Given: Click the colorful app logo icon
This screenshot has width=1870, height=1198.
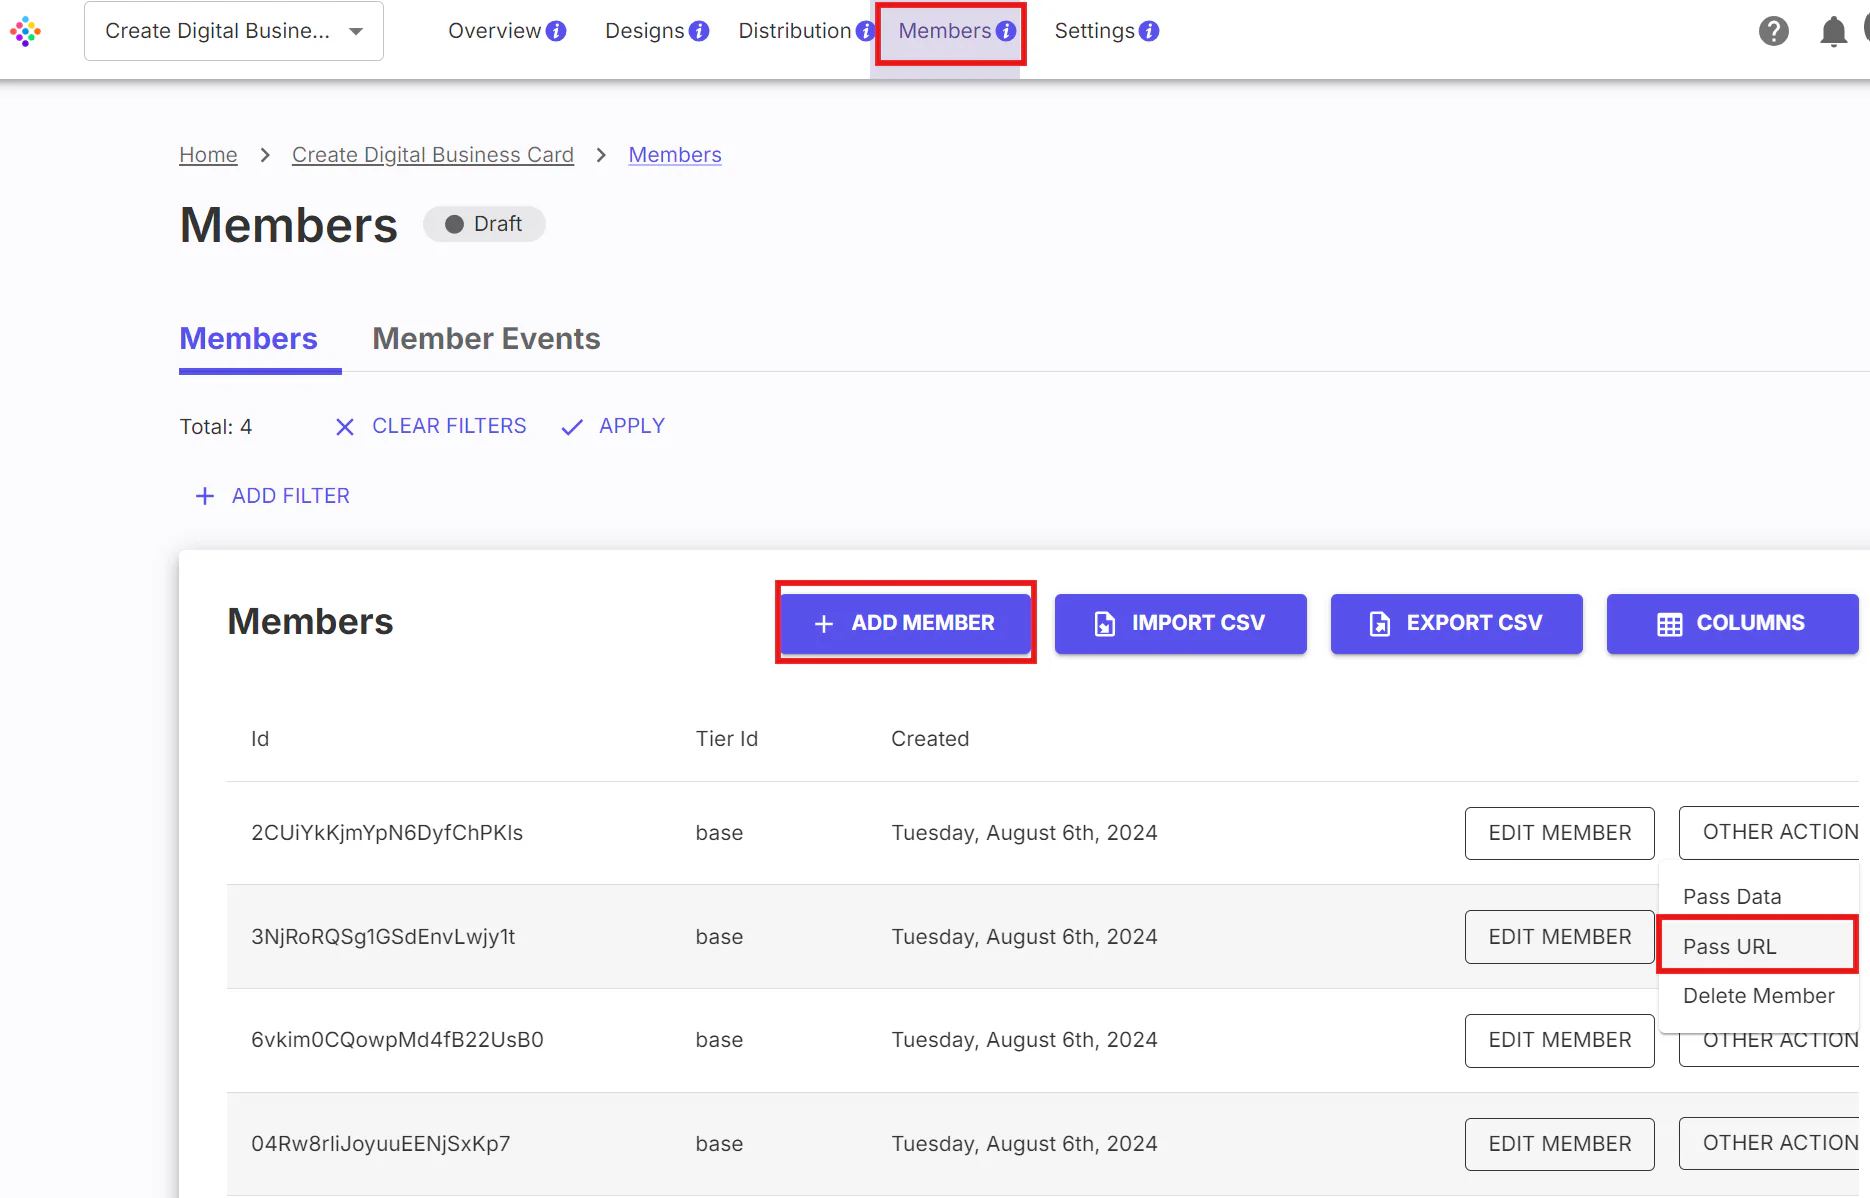Looking at the screenshot, I should pos(25,32).
